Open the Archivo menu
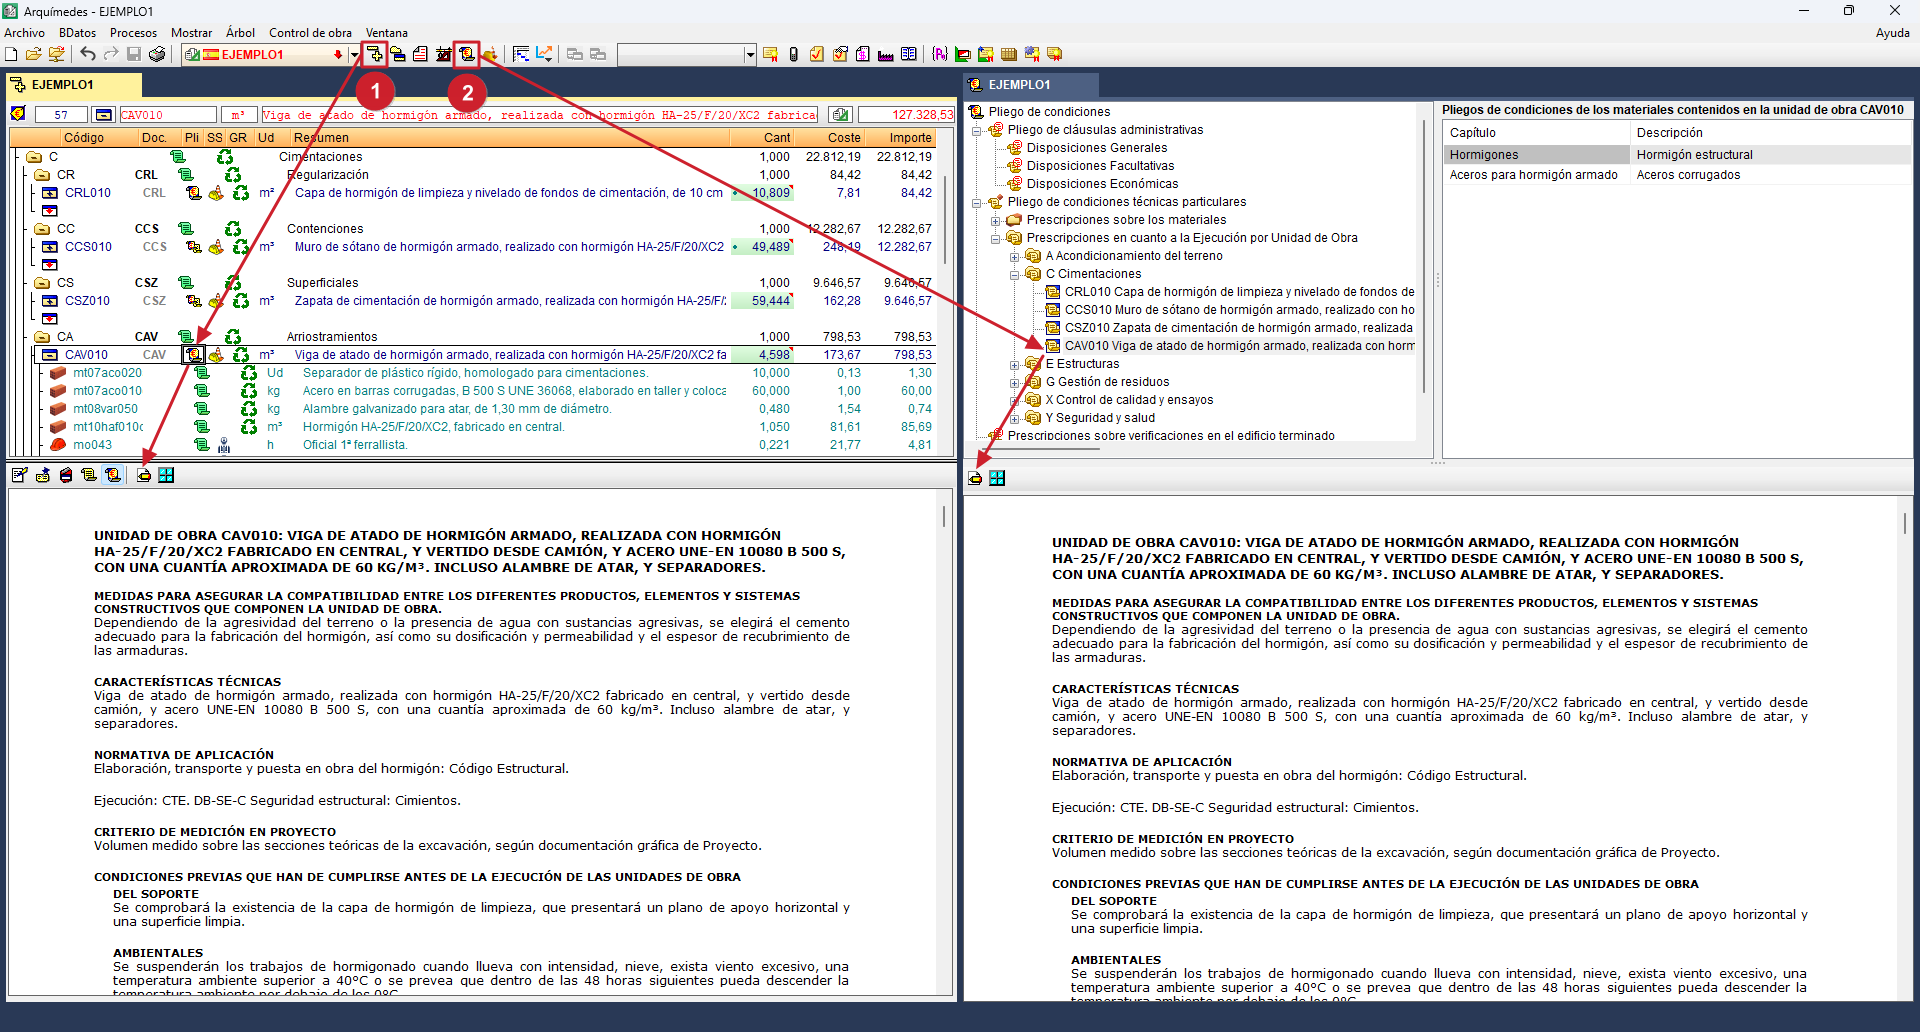The height and width of the screenshot is (1032, 1920). pyautogui.click(x=24, y=33)
